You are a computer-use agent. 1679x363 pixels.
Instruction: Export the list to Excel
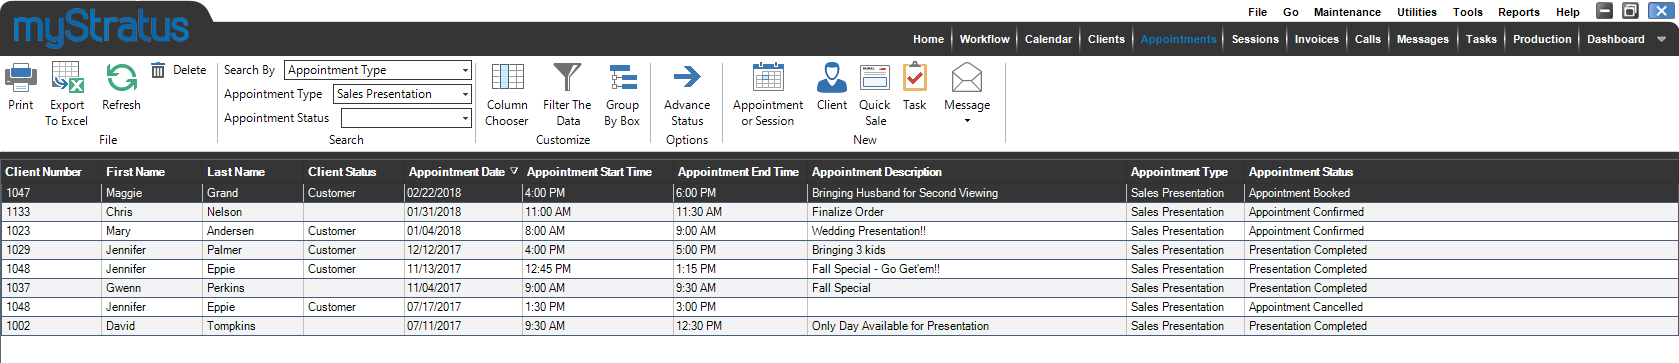[67, 78]
